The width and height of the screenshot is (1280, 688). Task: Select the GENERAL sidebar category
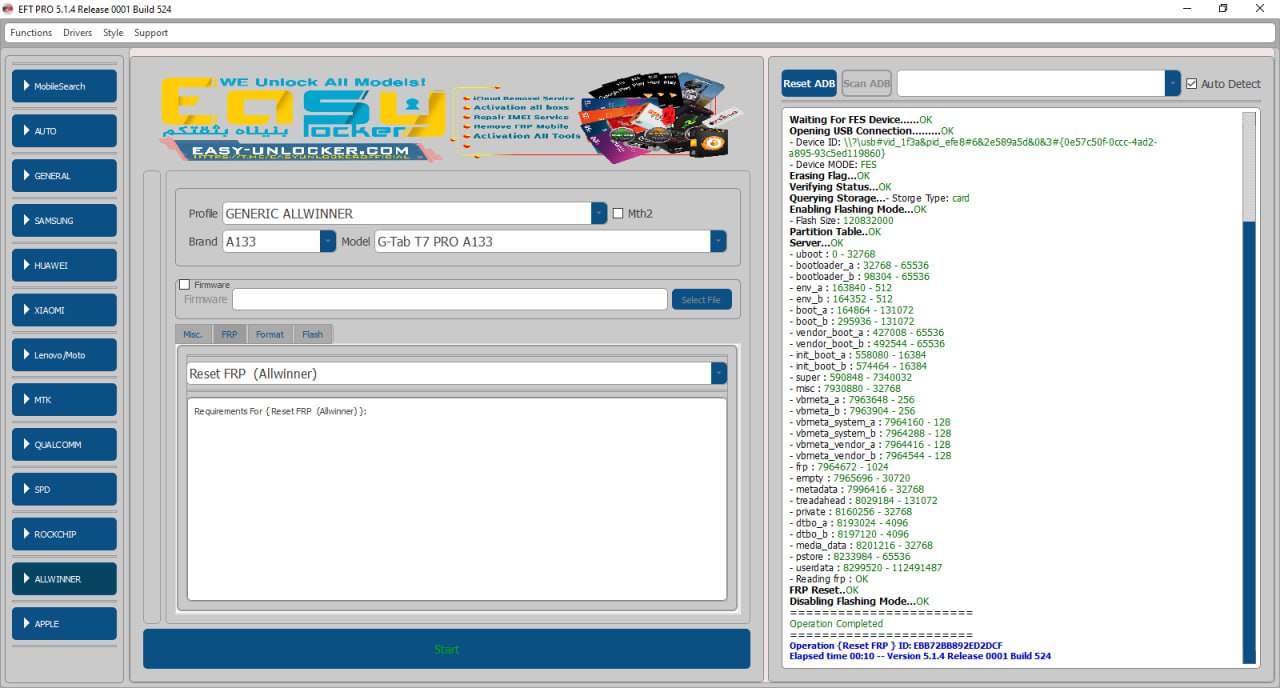point(64,176)
